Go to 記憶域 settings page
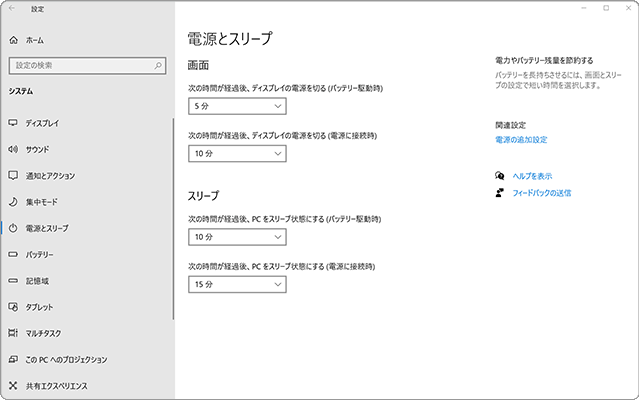640x400 pixels. coord(37,281)
